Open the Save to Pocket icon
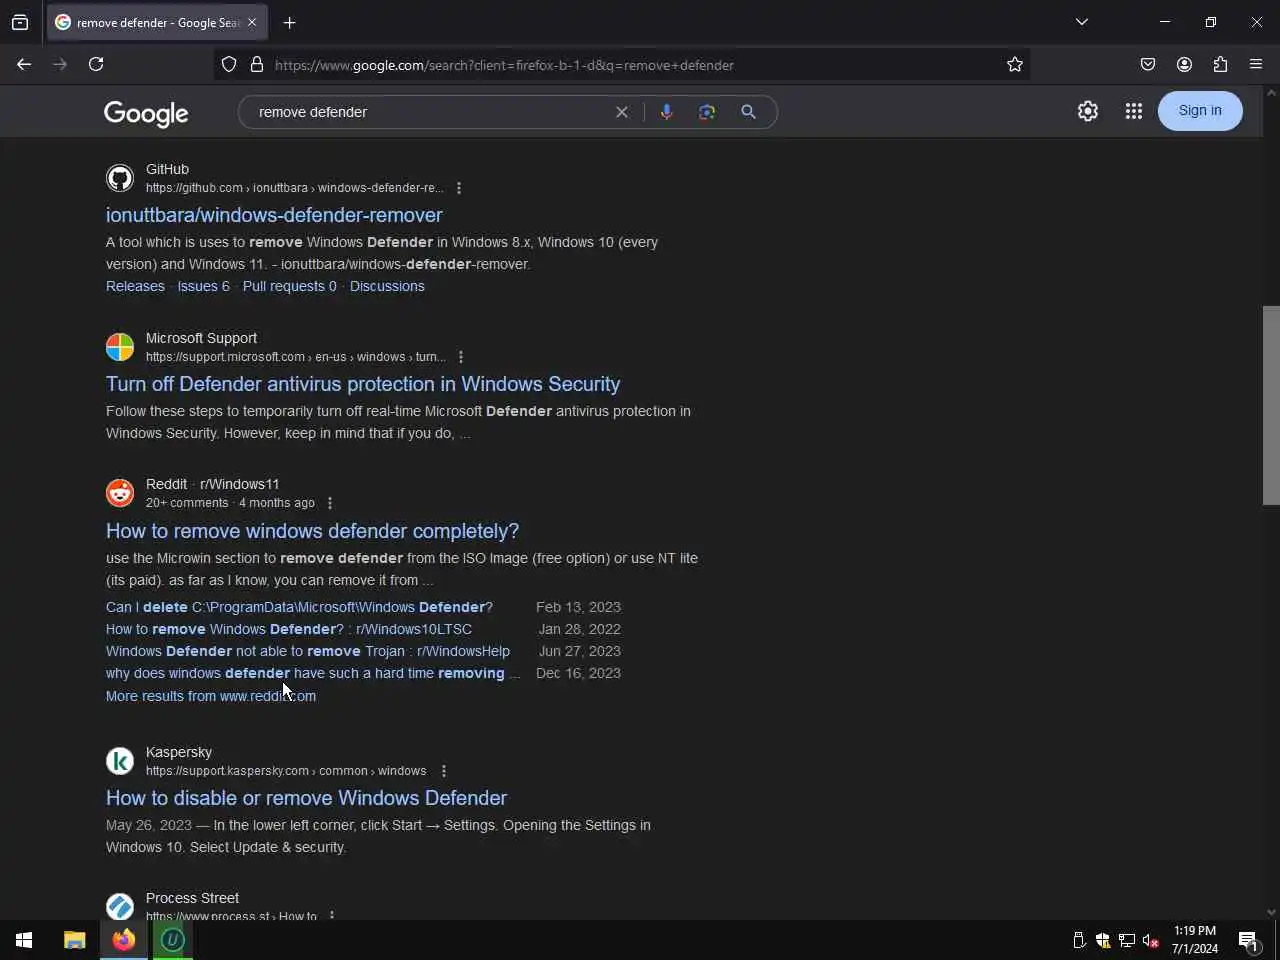This screenshot has width=1280, height=960. (1148, 64)
